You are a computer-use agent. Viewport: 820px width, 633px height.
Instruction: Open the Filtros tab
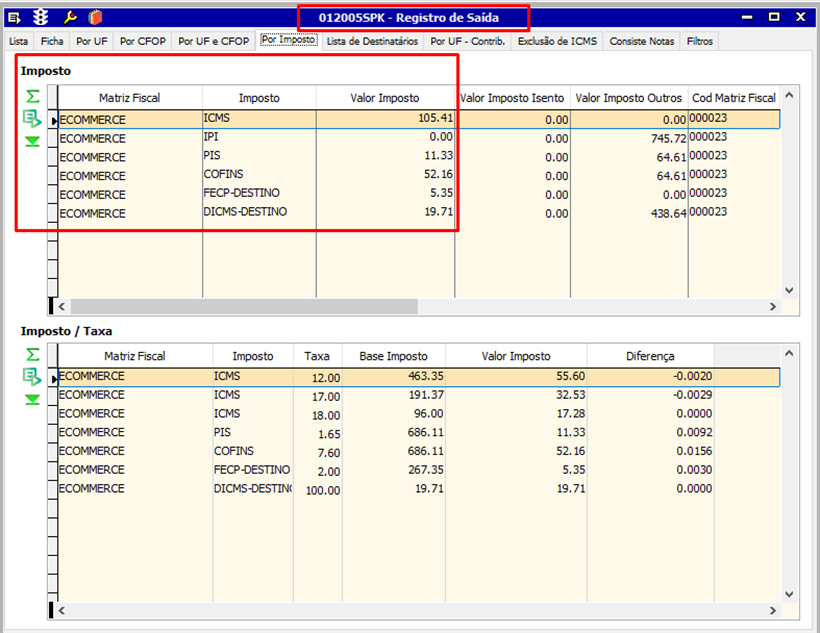tap(700, 41)
